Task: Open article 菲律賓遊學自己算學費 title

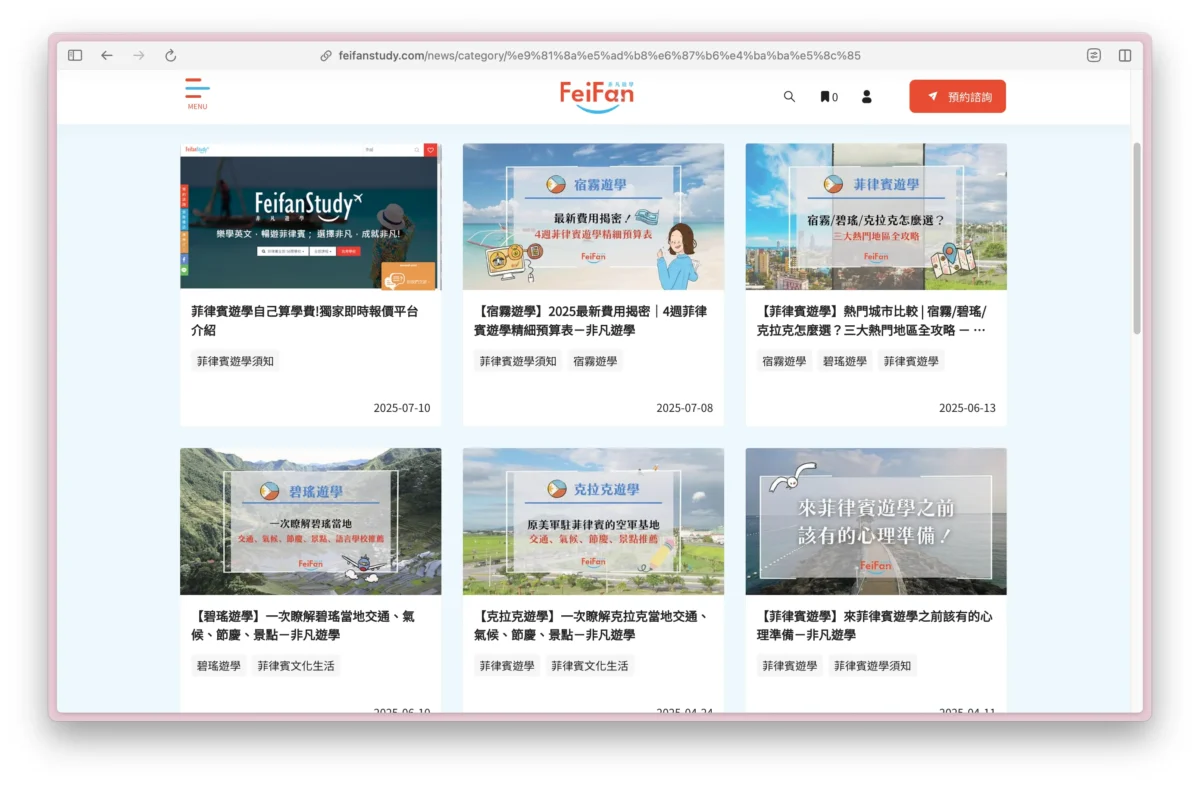Action: (x=305, y=320)
